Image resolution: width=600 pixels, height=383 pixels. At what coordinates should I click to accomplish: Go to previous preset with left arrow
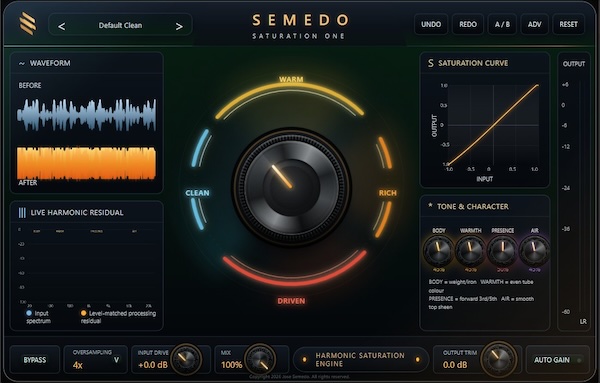pos(61,26)
